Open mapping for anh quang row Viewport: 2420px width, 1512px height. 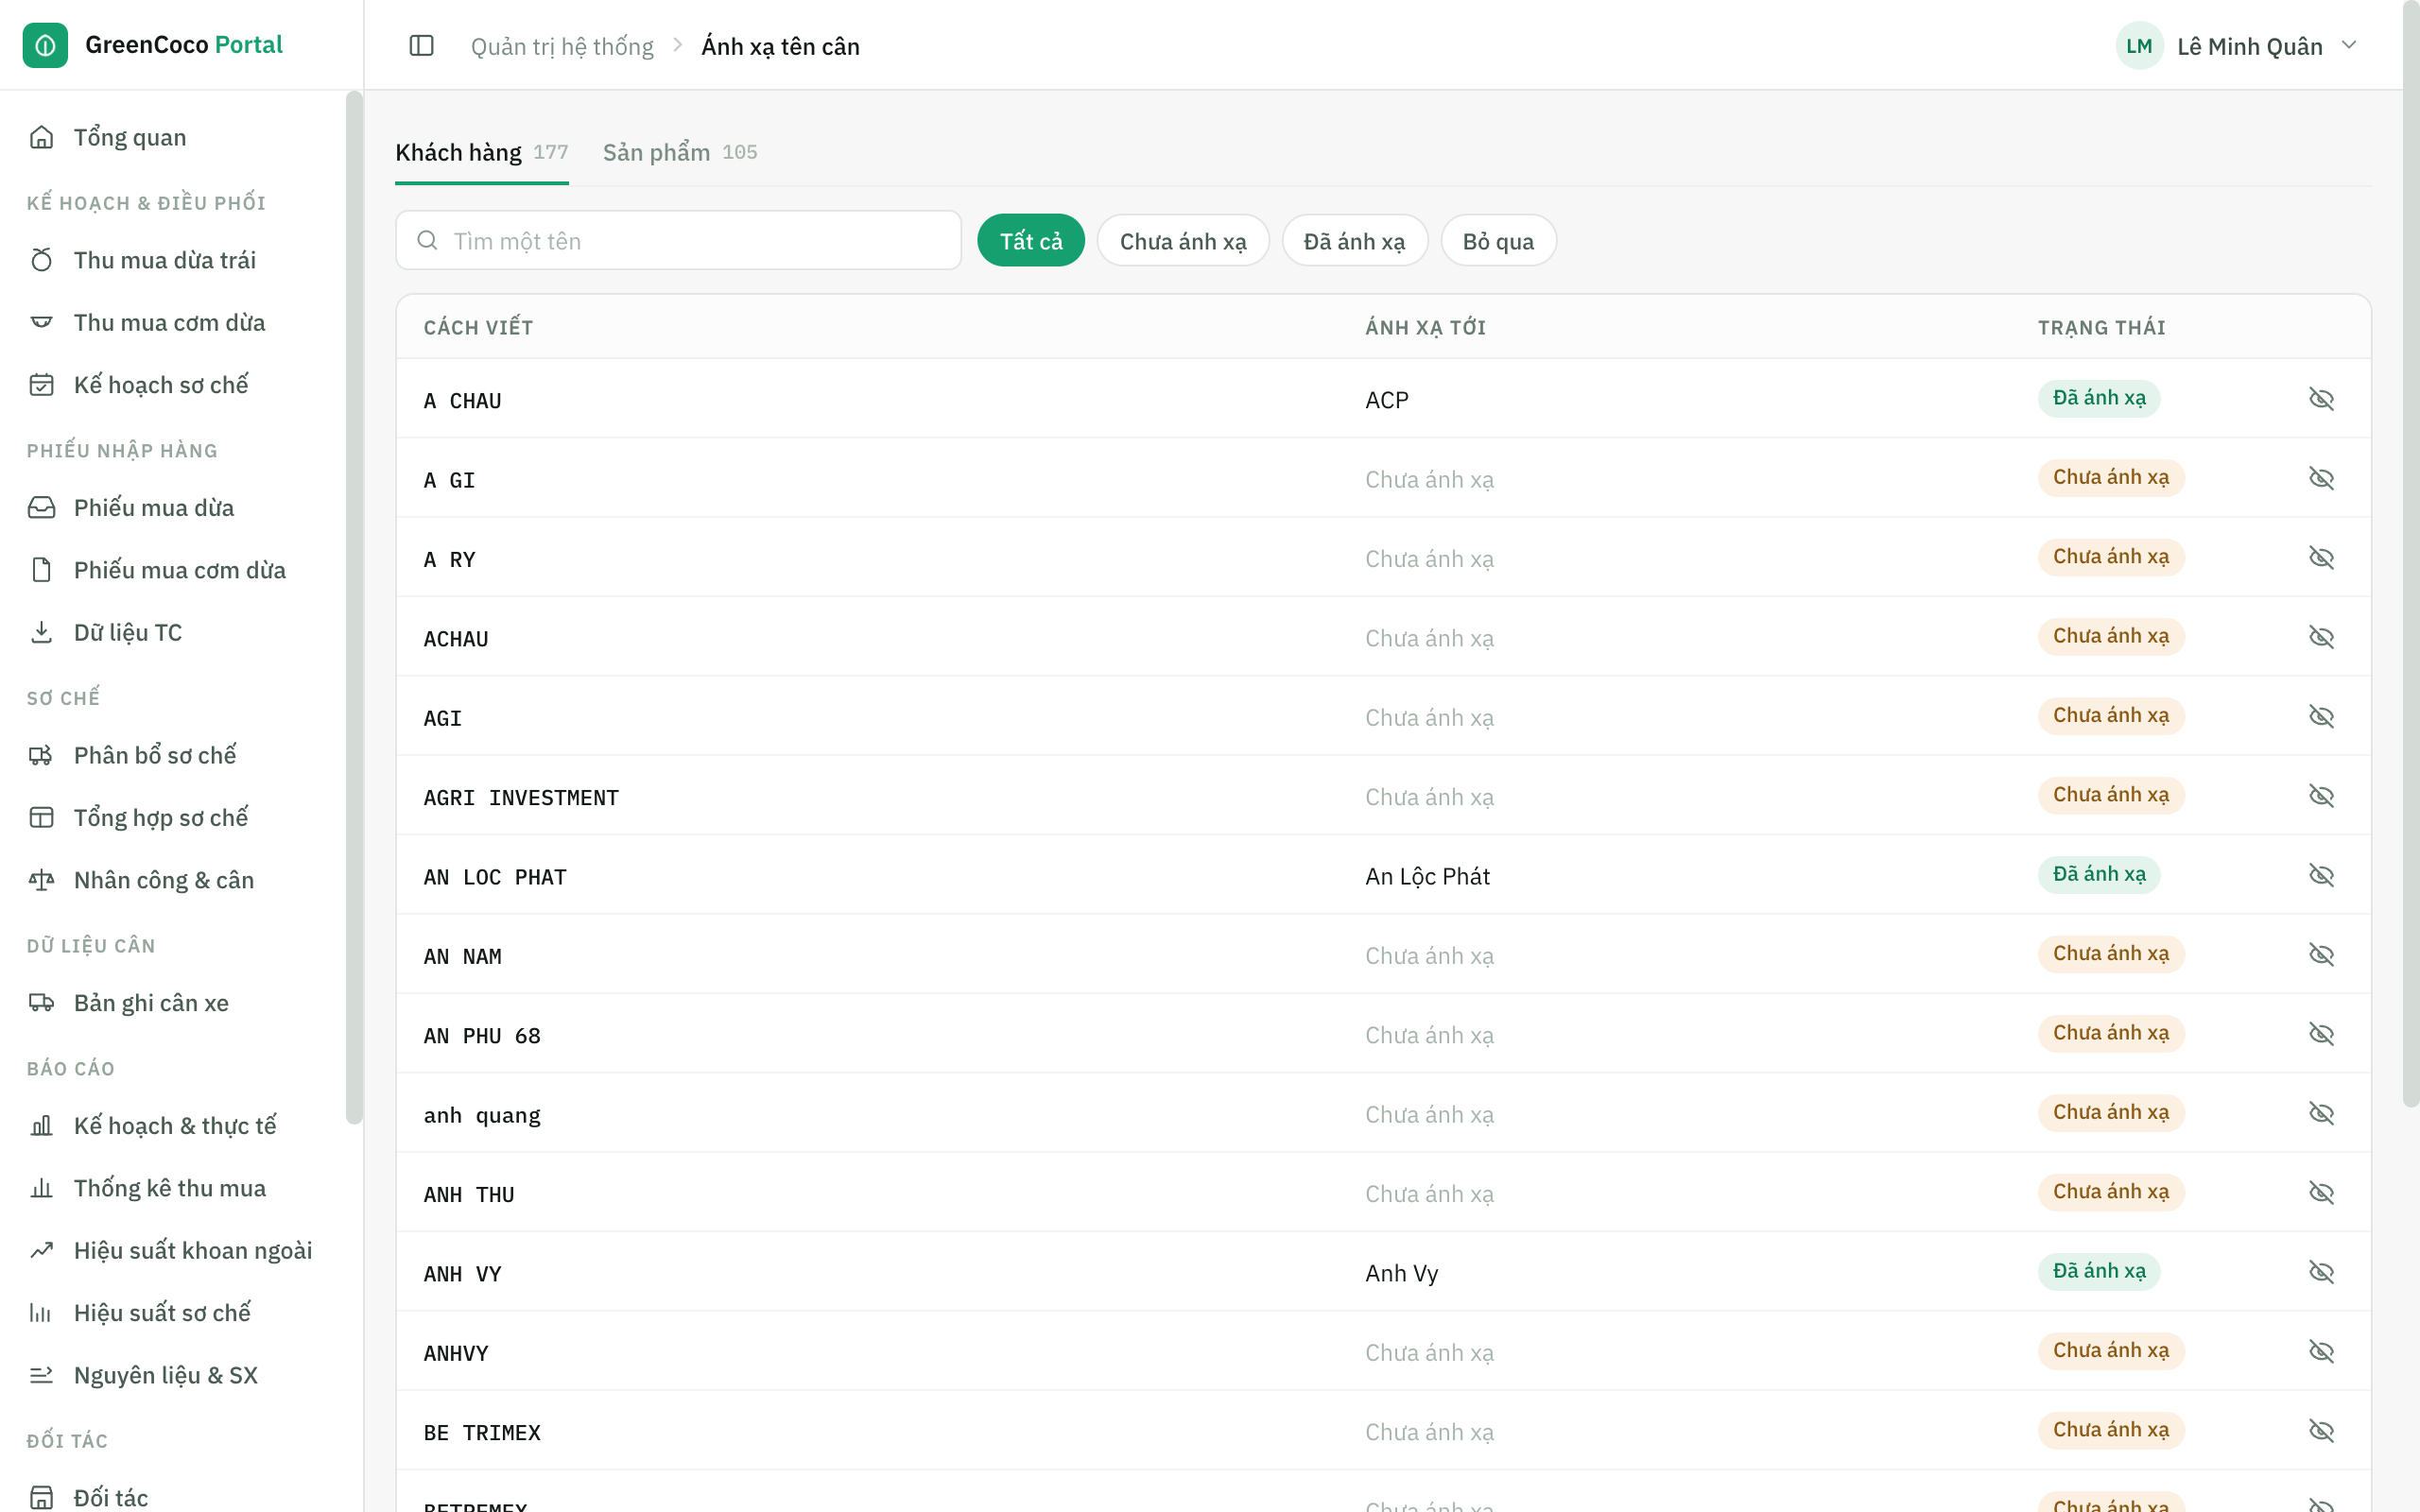tap(1383, 1114)
